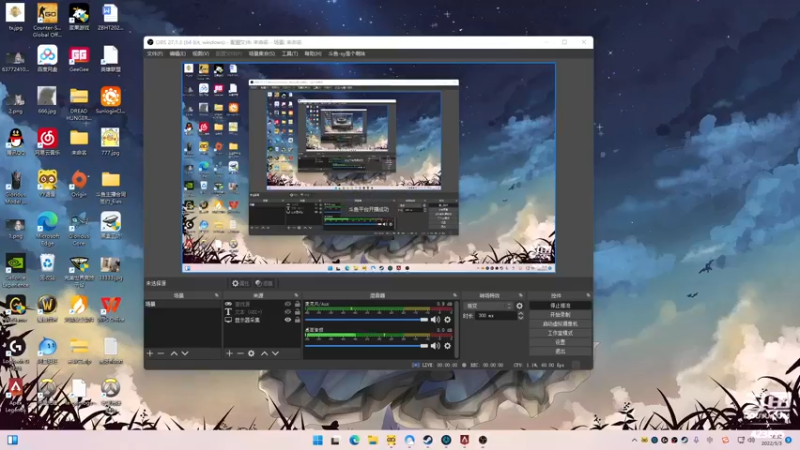The height and width of the screenshot is (450, 800).
Task: Click the mixer panel vertical scrollbar
Action: [x=457, y=329]
